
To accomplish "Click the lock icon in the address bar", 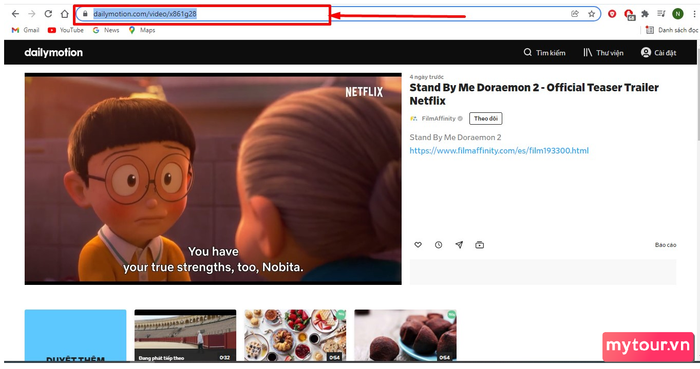I will [x=85, y=14].
